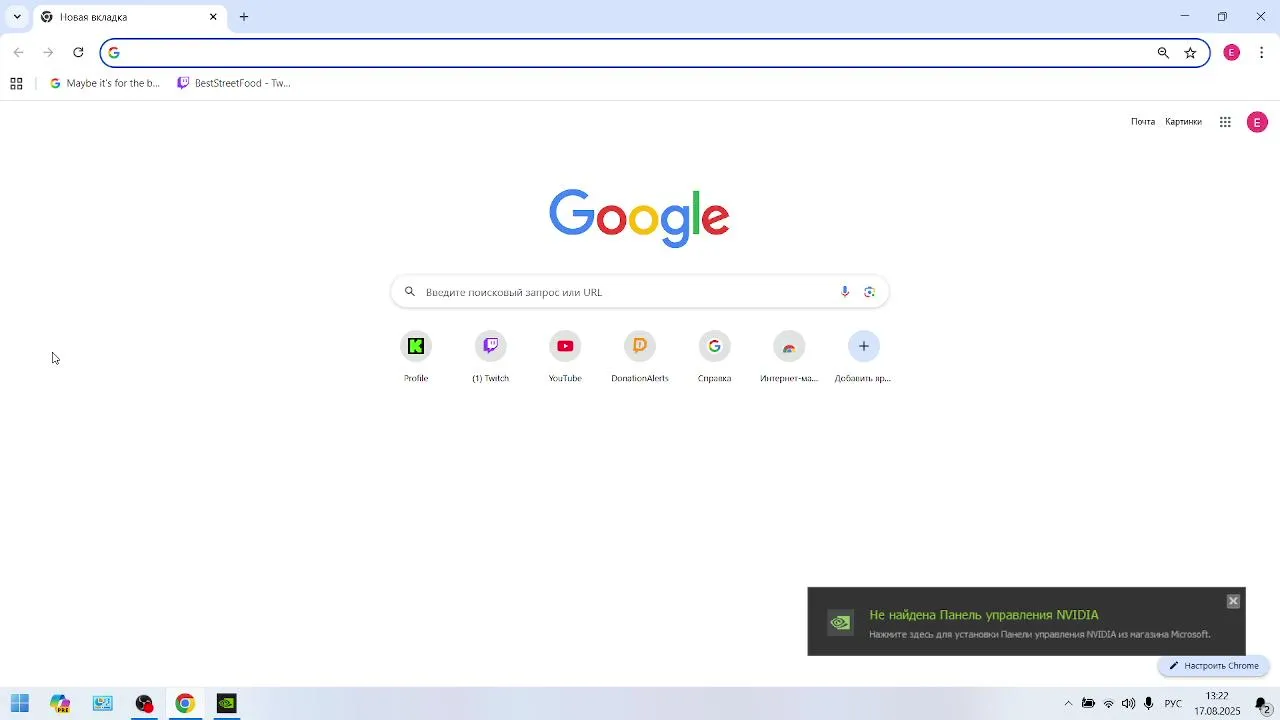Open the tab search dropdown arrow

(x=17, y=17)
